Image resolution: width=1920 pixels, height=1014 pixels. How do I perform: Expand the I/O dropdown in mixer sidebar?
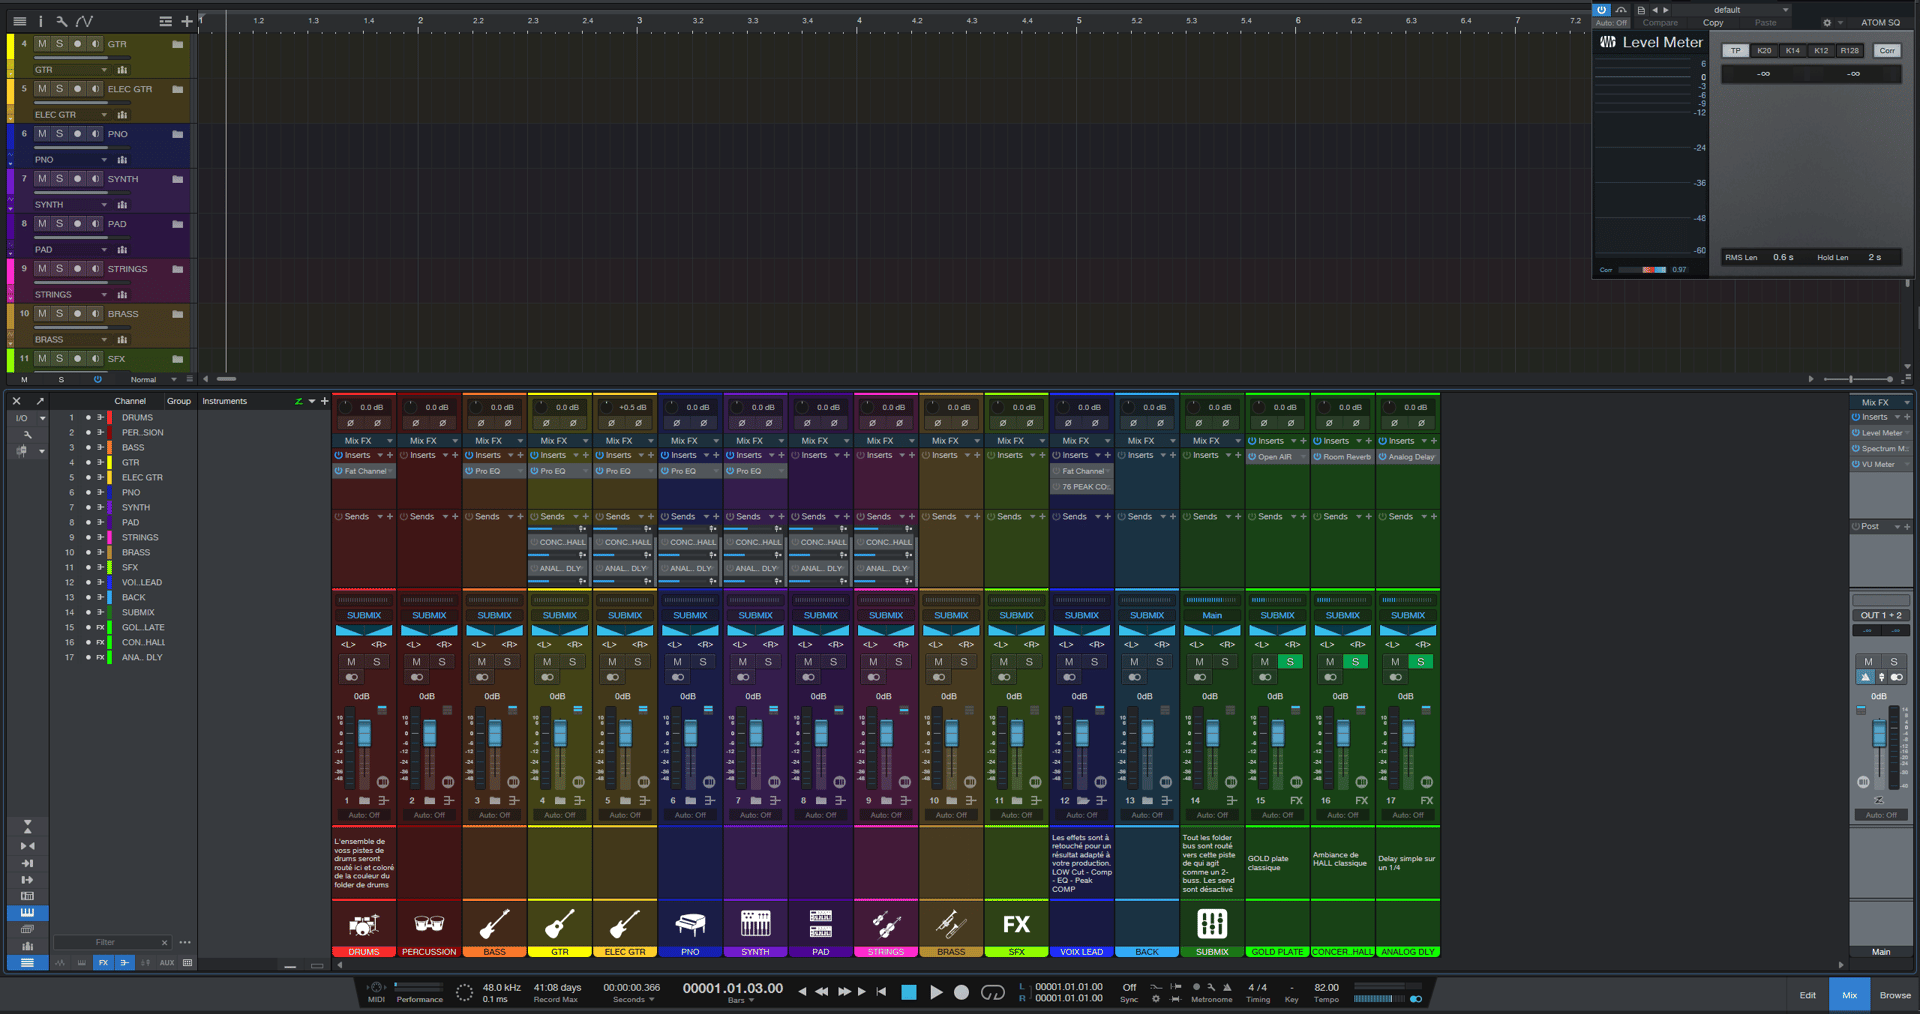tap(41, 418)
